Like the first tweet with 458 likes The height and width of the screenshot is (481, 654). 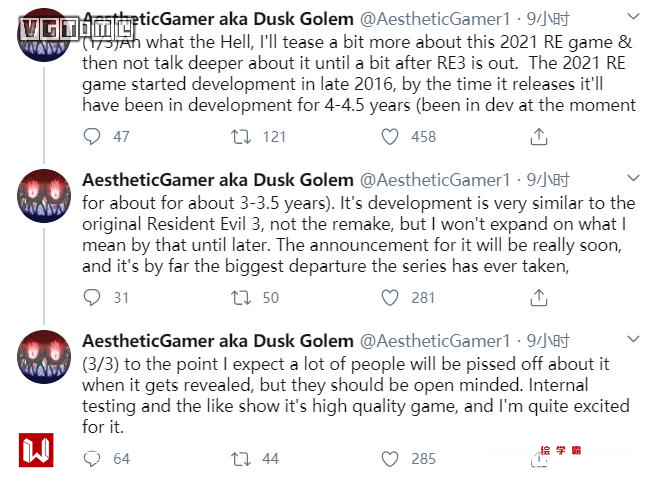[x=392, y=136]
